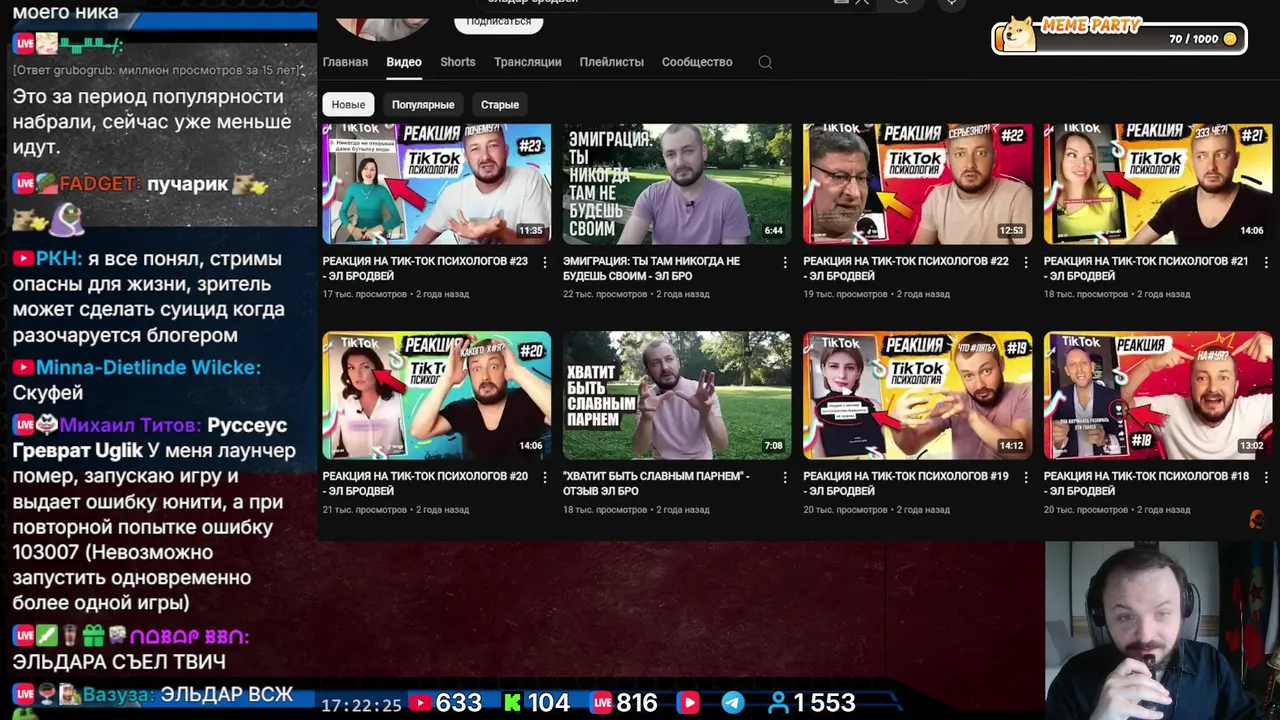Click the LIVE icon beside 816
This screenshot has width=1280, height=720.
[601, 703]
